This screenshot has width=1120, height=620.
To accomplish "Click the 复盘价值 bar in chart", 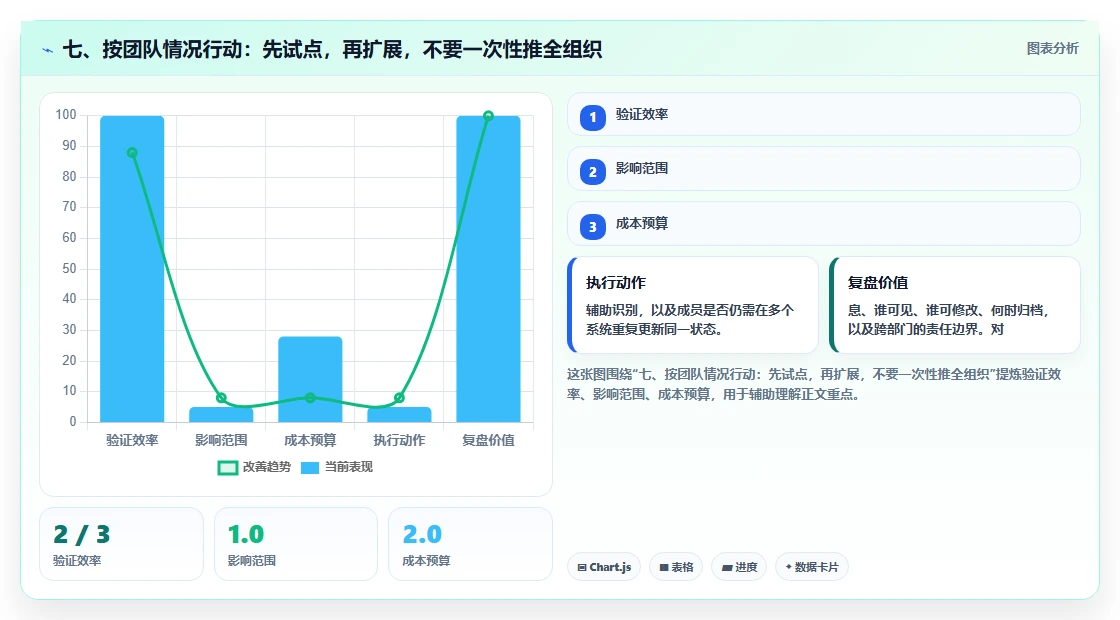I will click(x=489, y=269).
